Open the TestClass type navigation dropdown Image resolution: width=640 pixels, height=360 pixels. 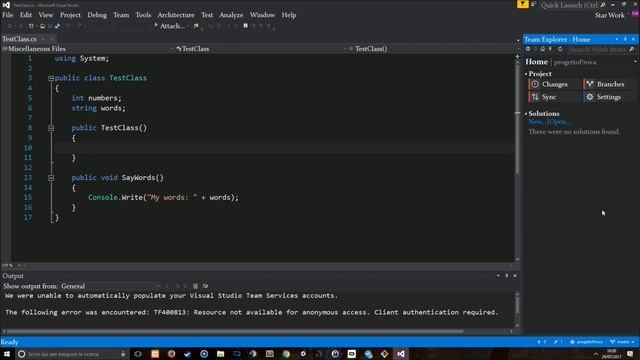click(x=261, y=49)
